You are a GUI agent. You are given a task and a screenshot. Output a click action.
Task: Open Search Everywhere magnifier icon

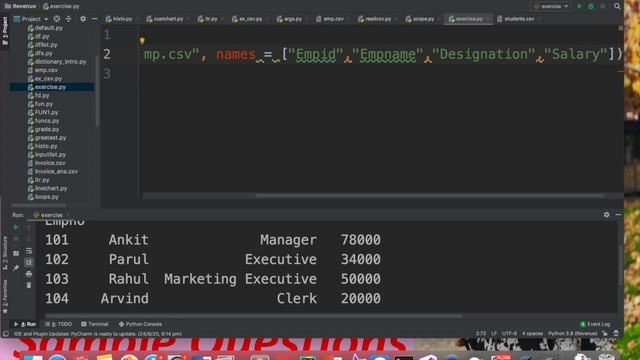coord(617,6)
